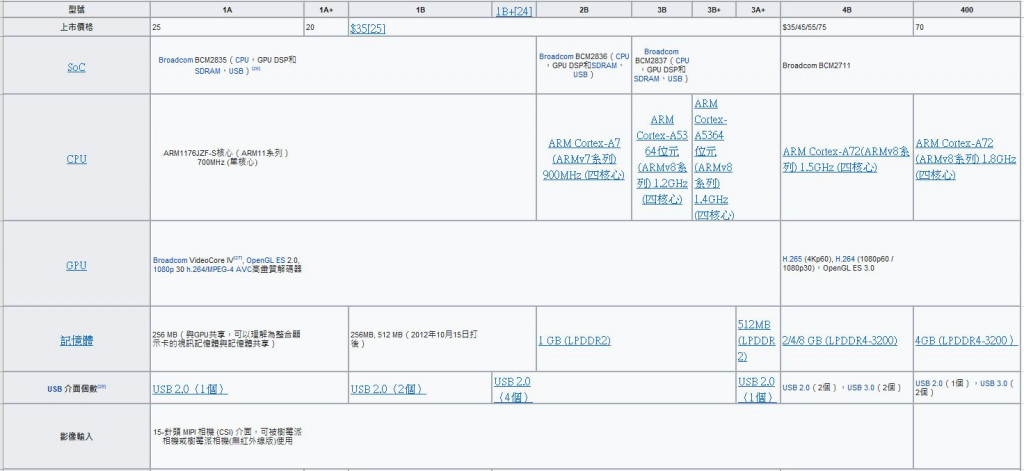Open Broadcom link in BCM2837 cell
This screenshot has height=471, width=1024.
(x=661, y=52)
